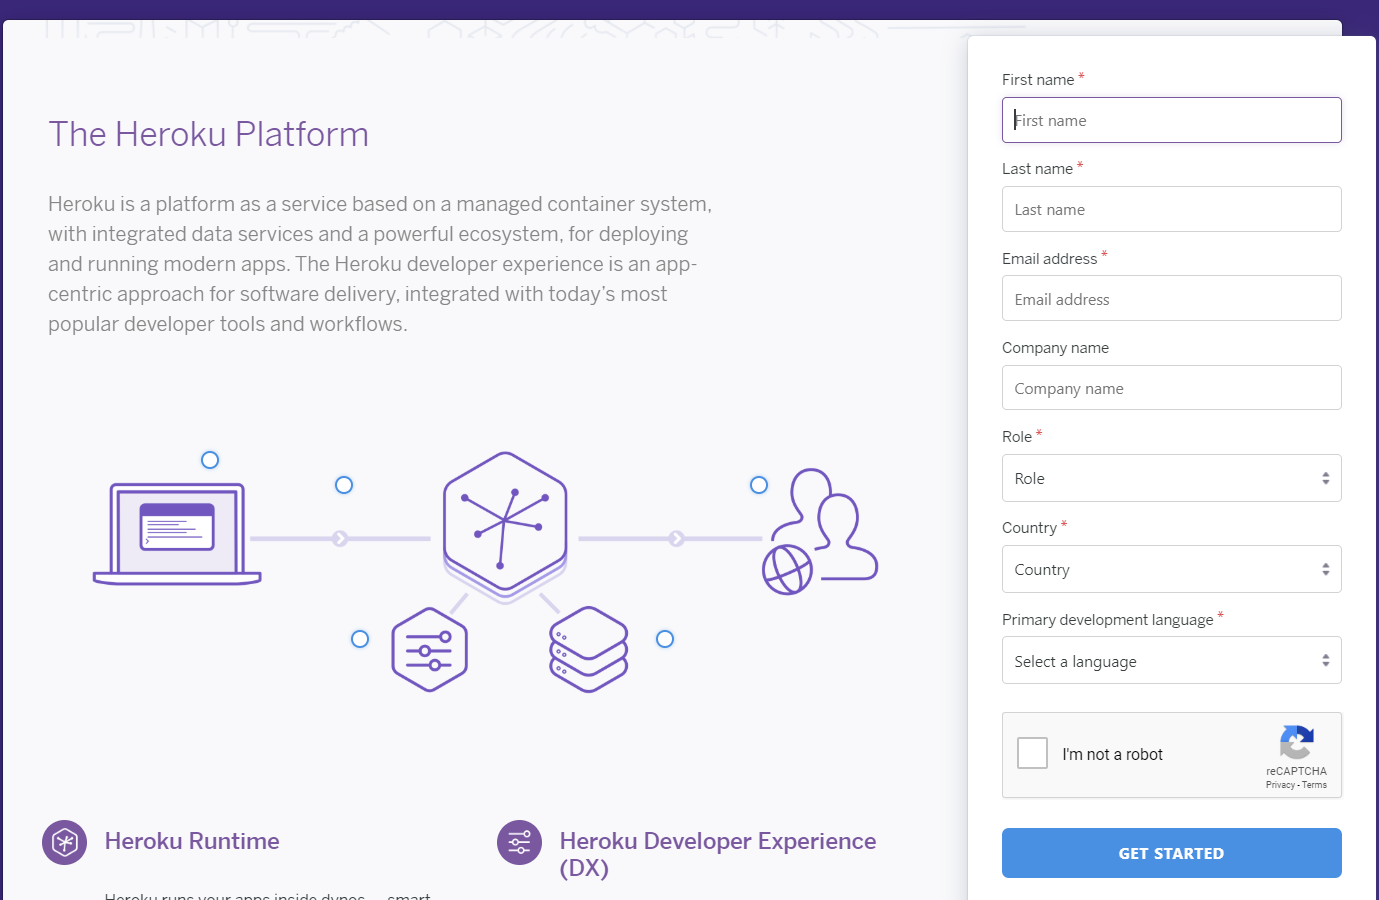Open the Select a language dropdown
Viewport: 1379px width, 900px height.
coord(1172,660)
